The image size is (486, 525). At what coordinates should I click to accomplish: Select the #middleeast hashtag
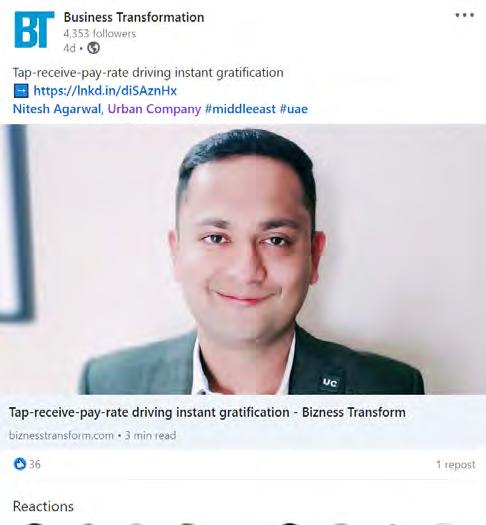(240, 109)
